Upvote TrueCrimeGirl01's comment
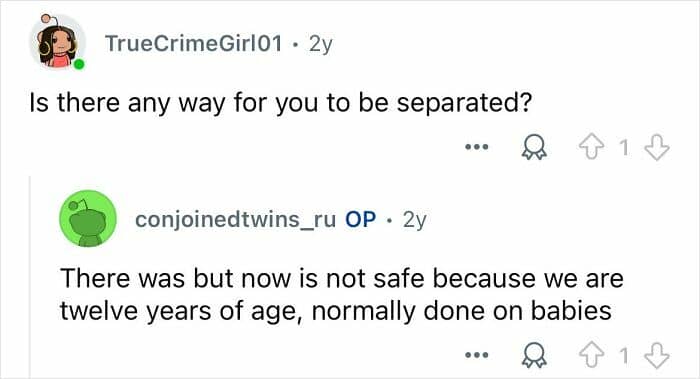This screenshot has width=700, height=379. (x=592, y=148)
